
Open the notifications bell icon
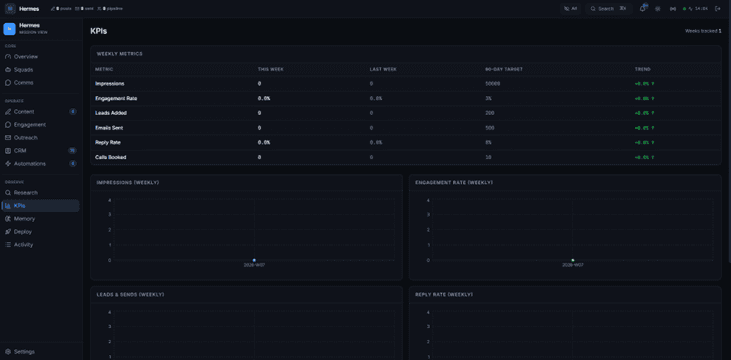pyautogui.click(x=642, y=8)
